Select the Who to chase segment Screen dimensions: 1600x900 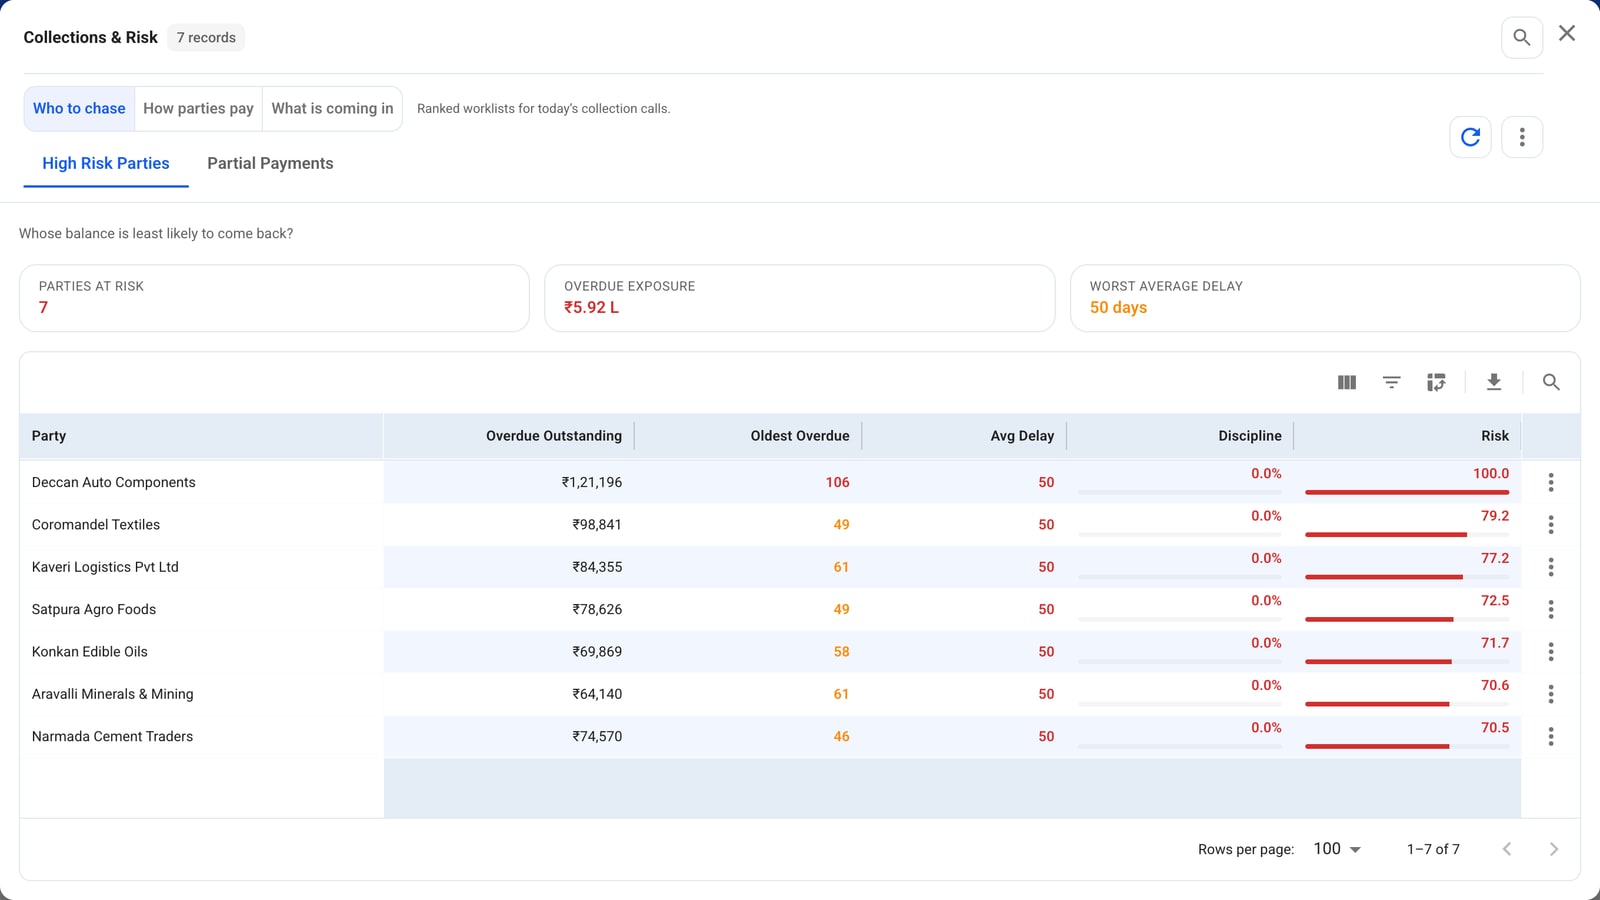pyautogui.click(x=79, y=108)
